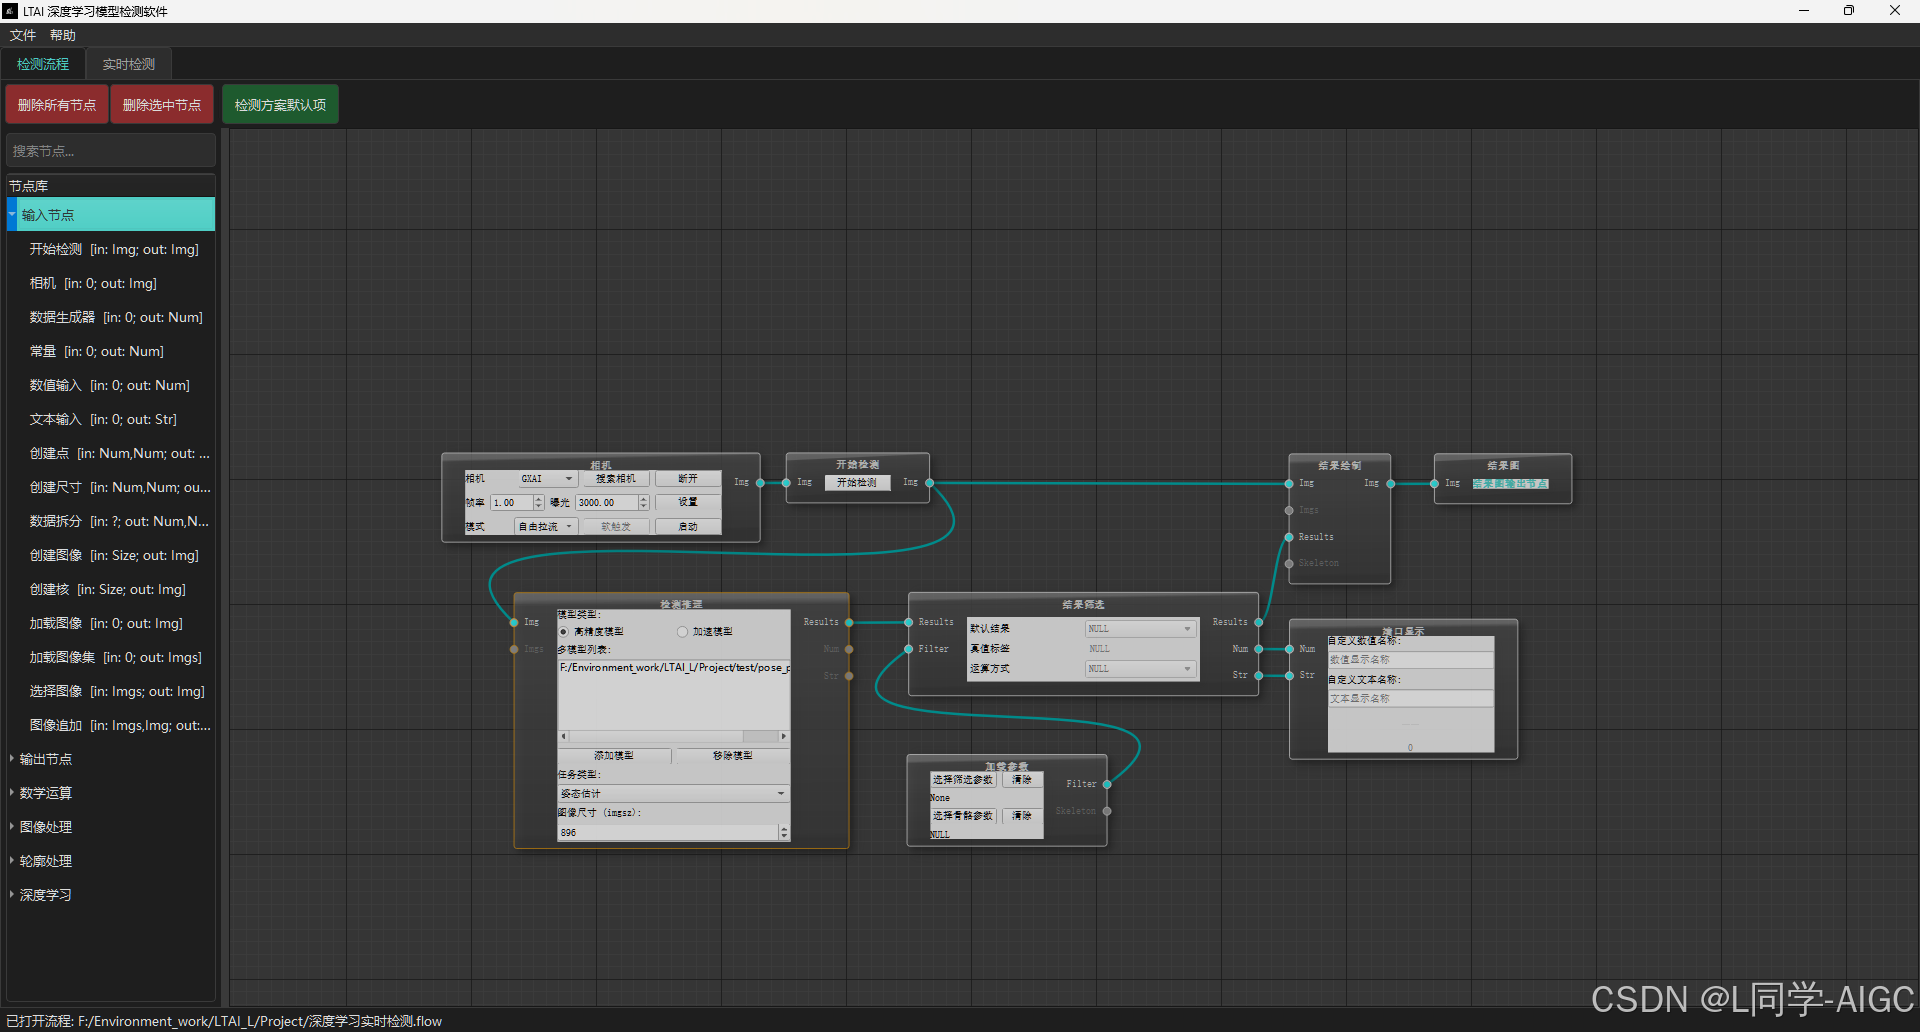
Task: Expand the 输出节点 category
Action: (12, 759)
